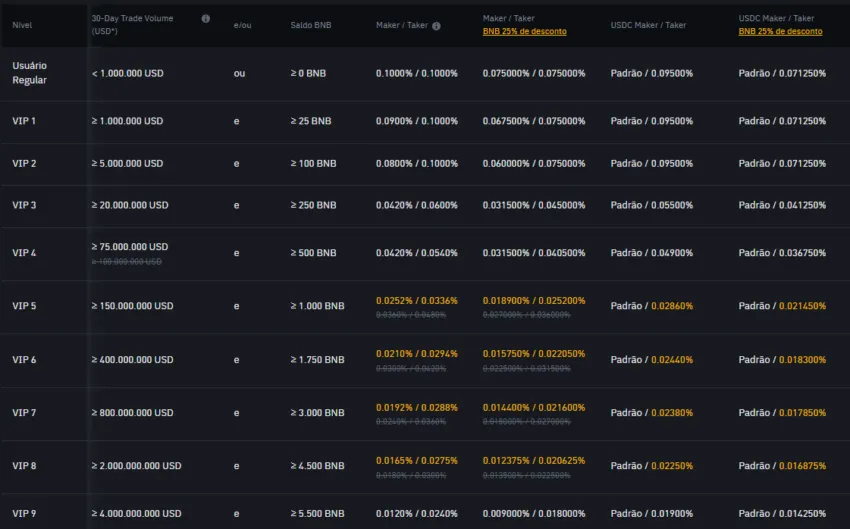Click info icon next to Maker / Taker header
This screenshot has height=529, width=850.
coord(436,25)
